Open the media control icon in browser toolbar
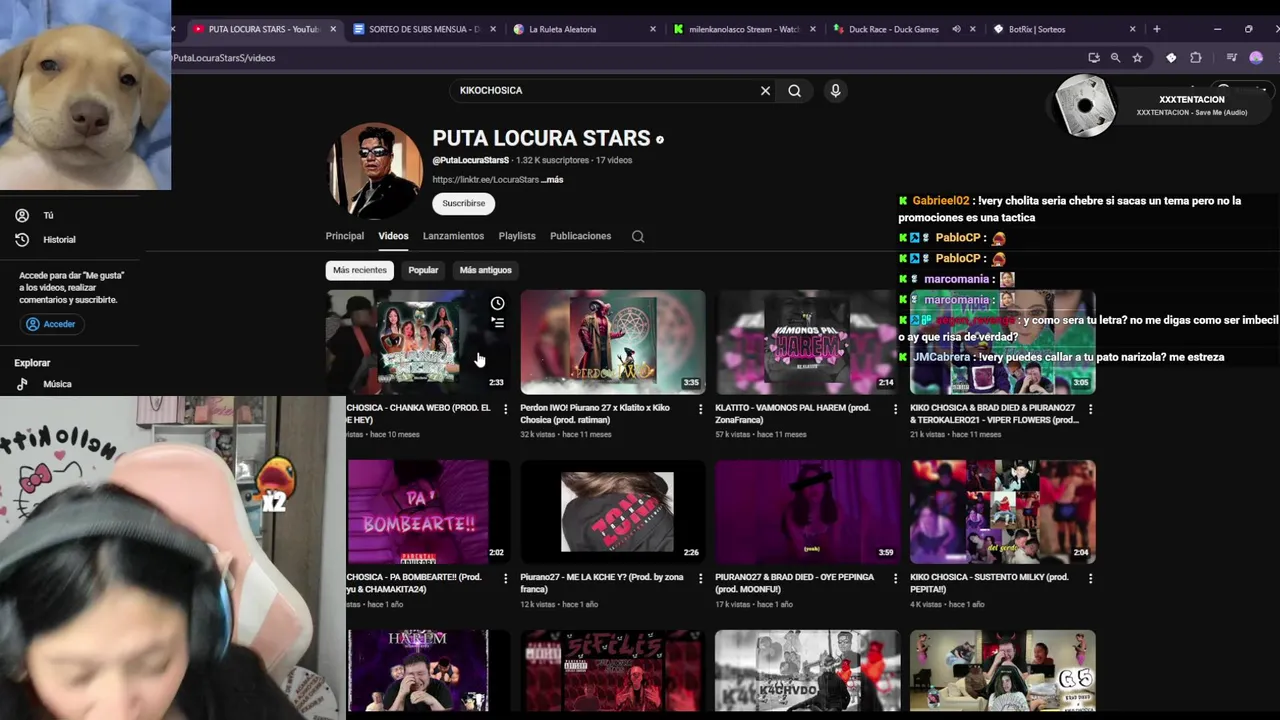1280x720 pixels. click(x=1231, y=58)
